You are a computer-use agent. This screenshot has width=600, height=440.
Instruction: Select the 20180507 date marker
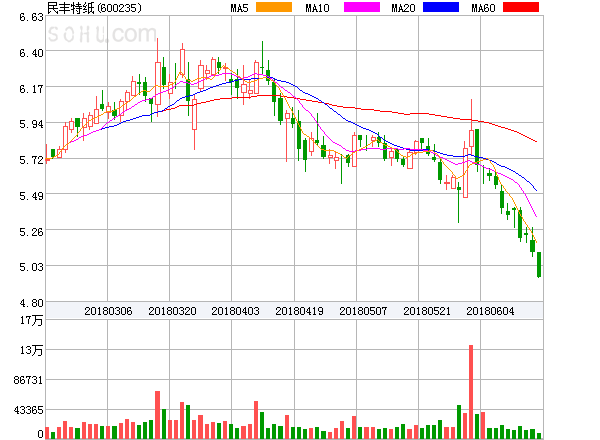point(363,311)
